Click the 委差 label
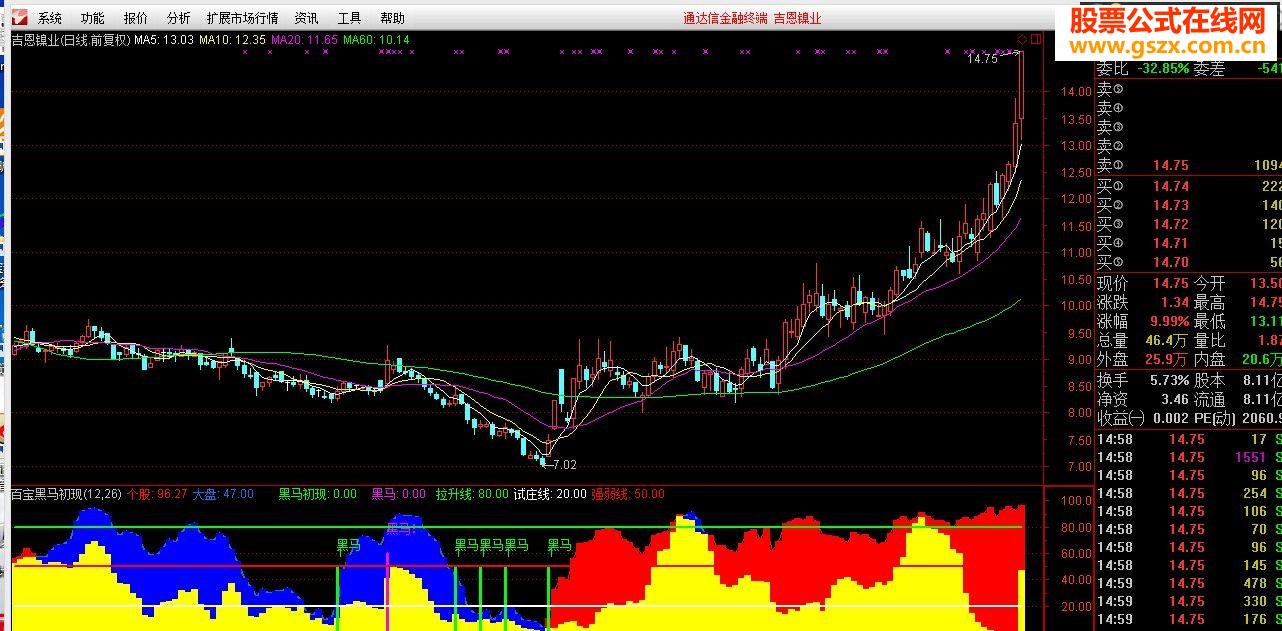This screenshot has width=1282, height=631. tap(1208, 69)
